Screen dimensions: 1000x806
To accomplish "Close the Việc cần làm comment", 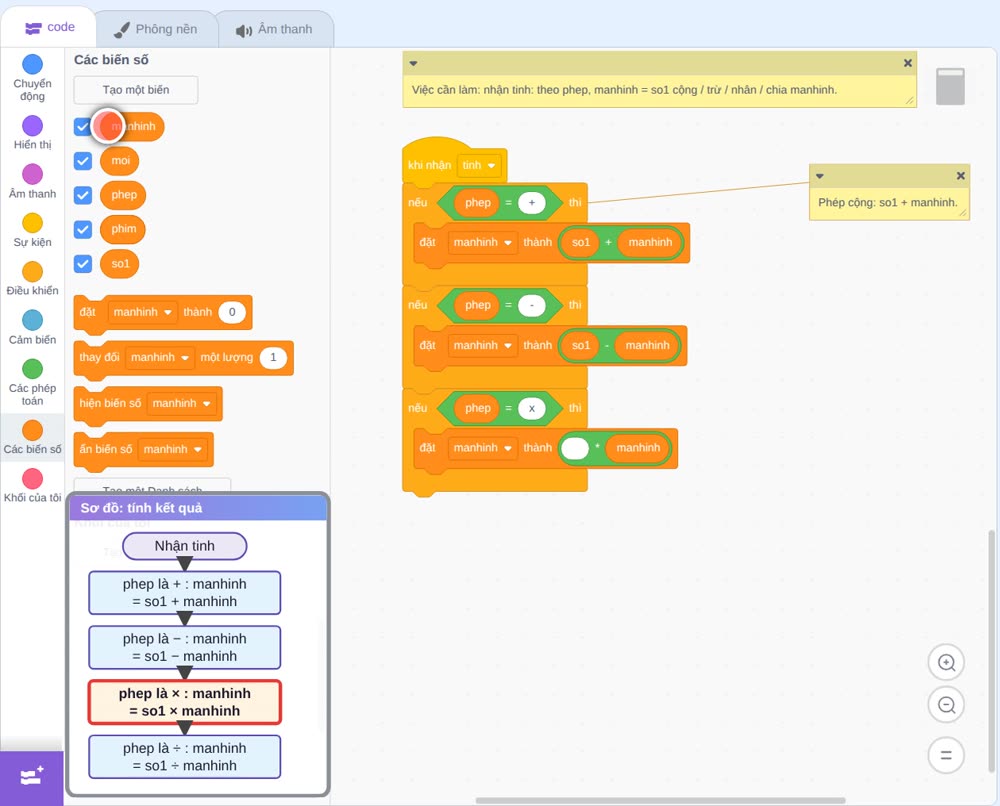I will (x=908, y=63).
